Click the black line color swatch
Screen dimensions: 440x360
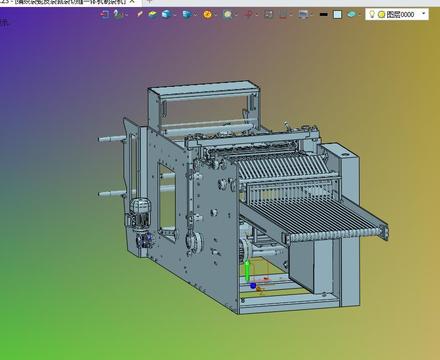323,15
